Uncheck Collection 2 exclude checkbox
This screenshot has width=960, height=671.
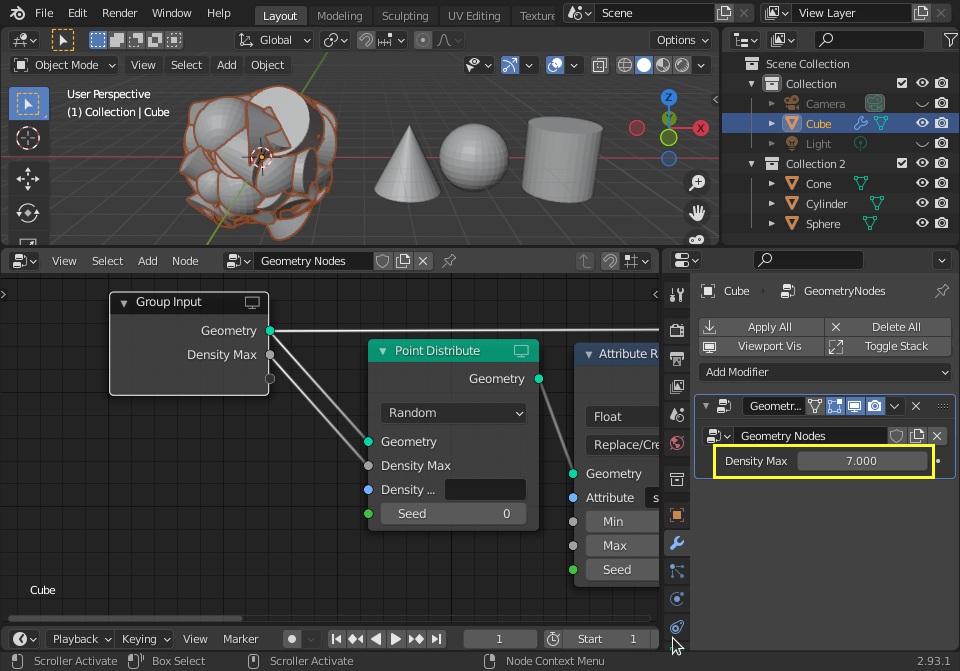tap(902, 163)
